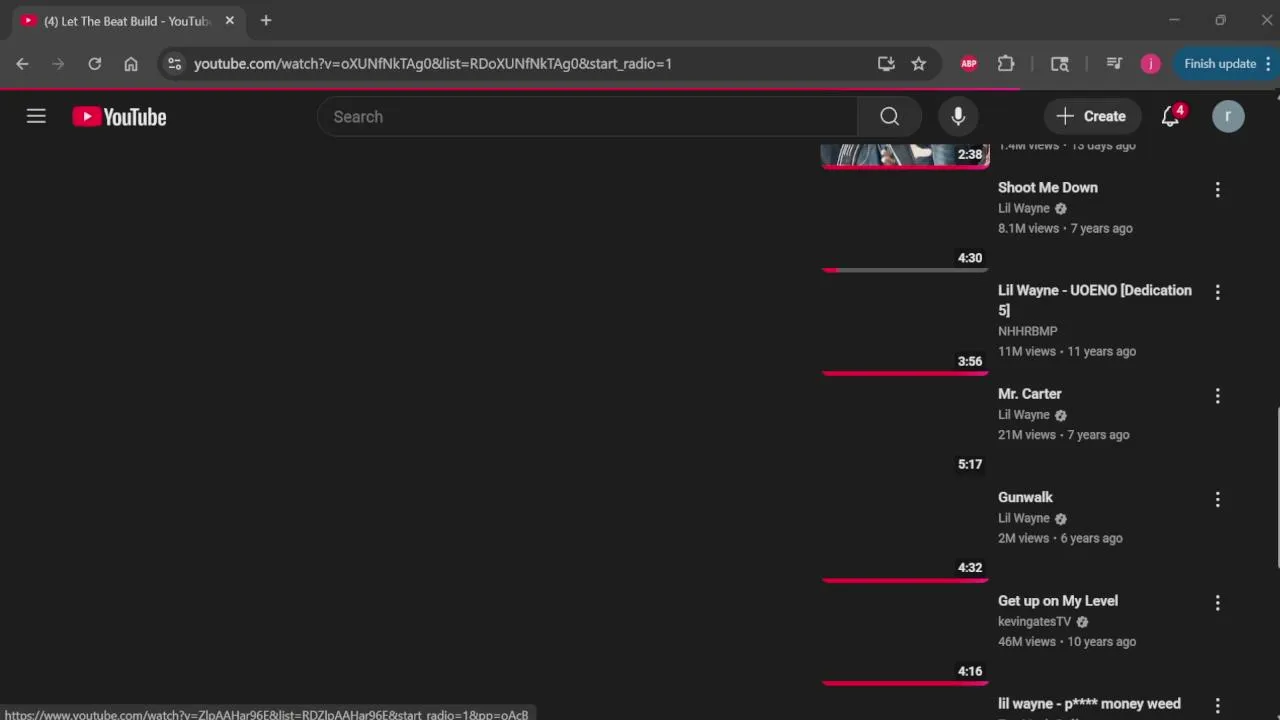The width and height of the screenshot is (1280, 720).
Task: Go back with browser back arrow
Action: click(22, 64)
